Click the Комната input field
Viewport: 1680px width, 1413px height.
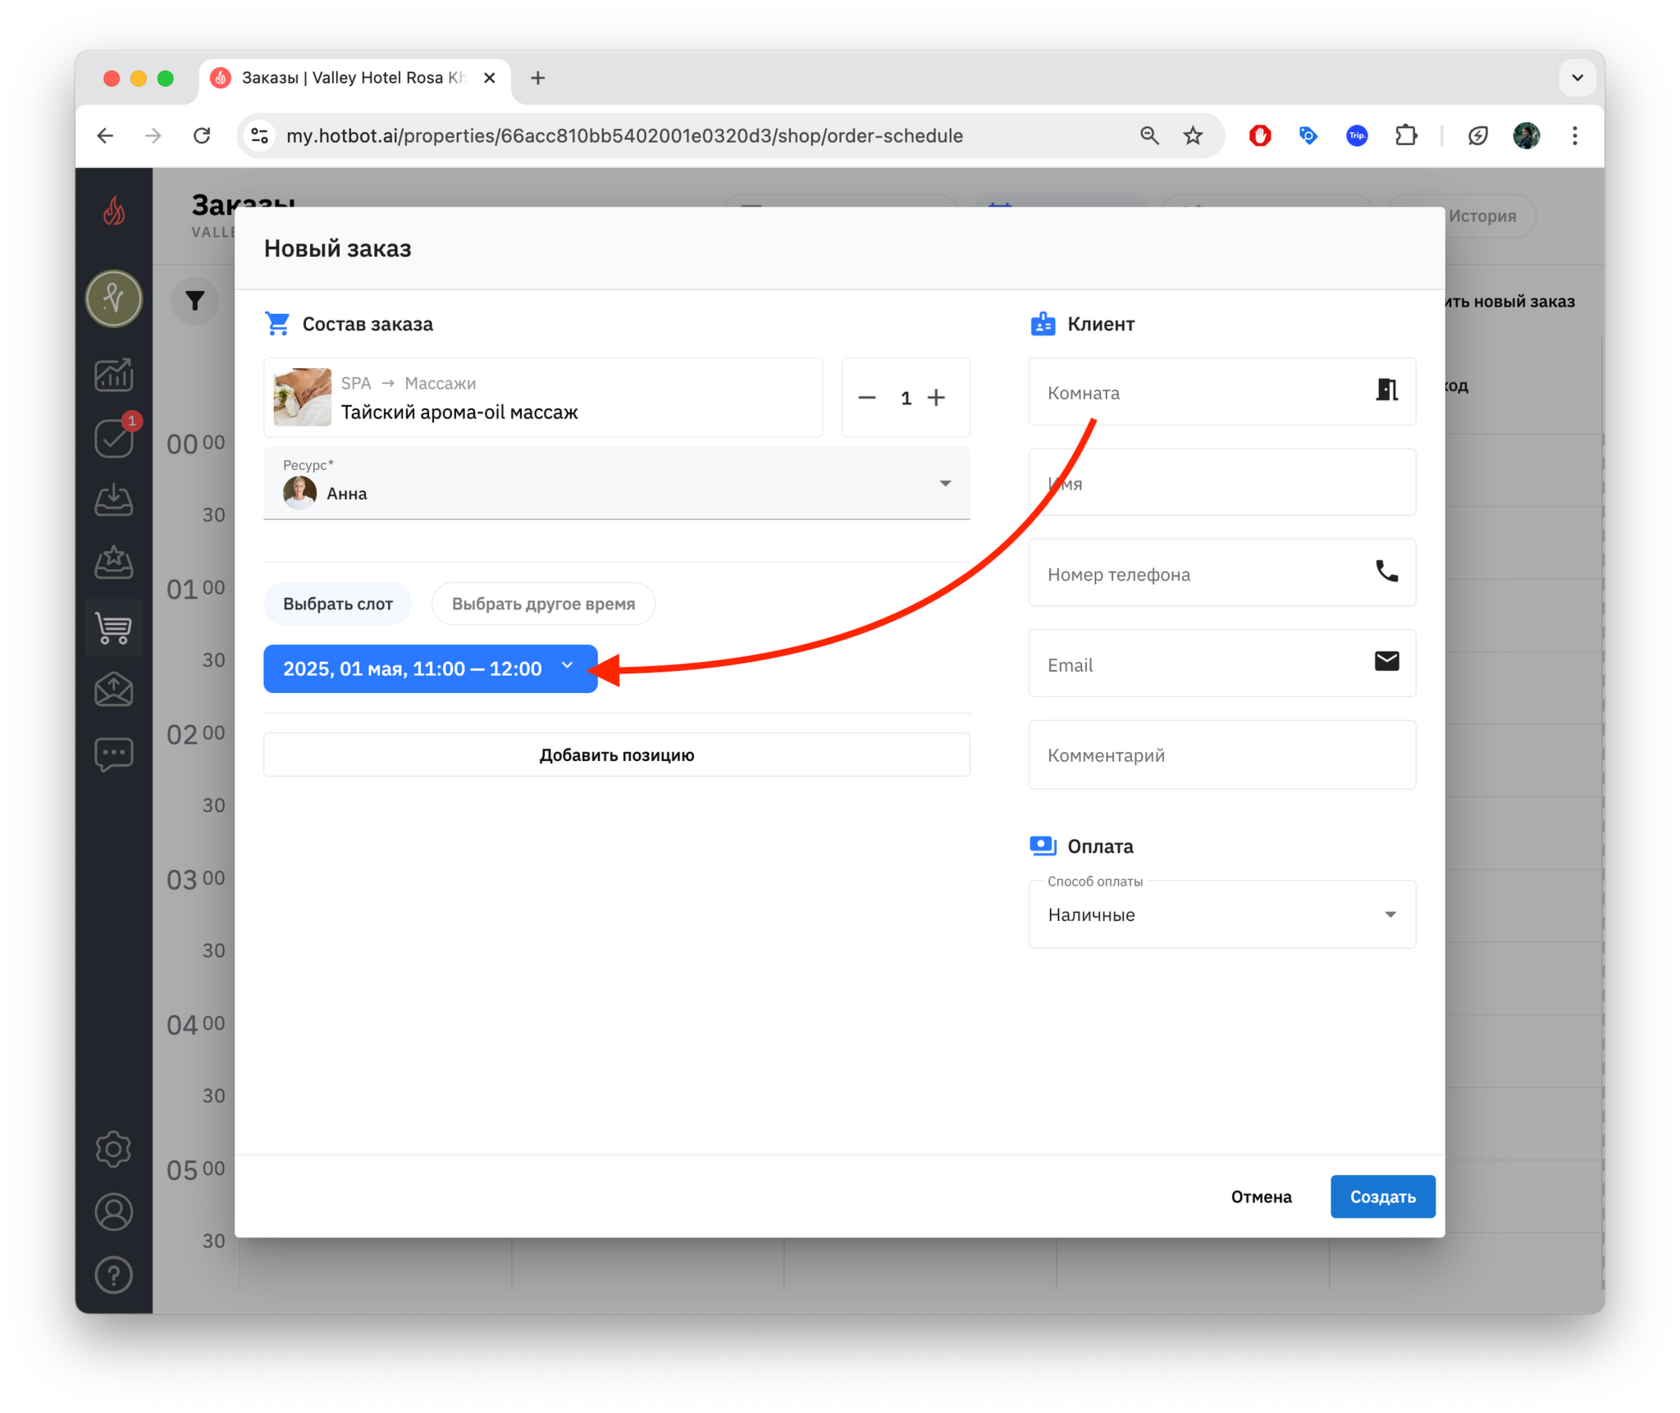coord(1222,392)
